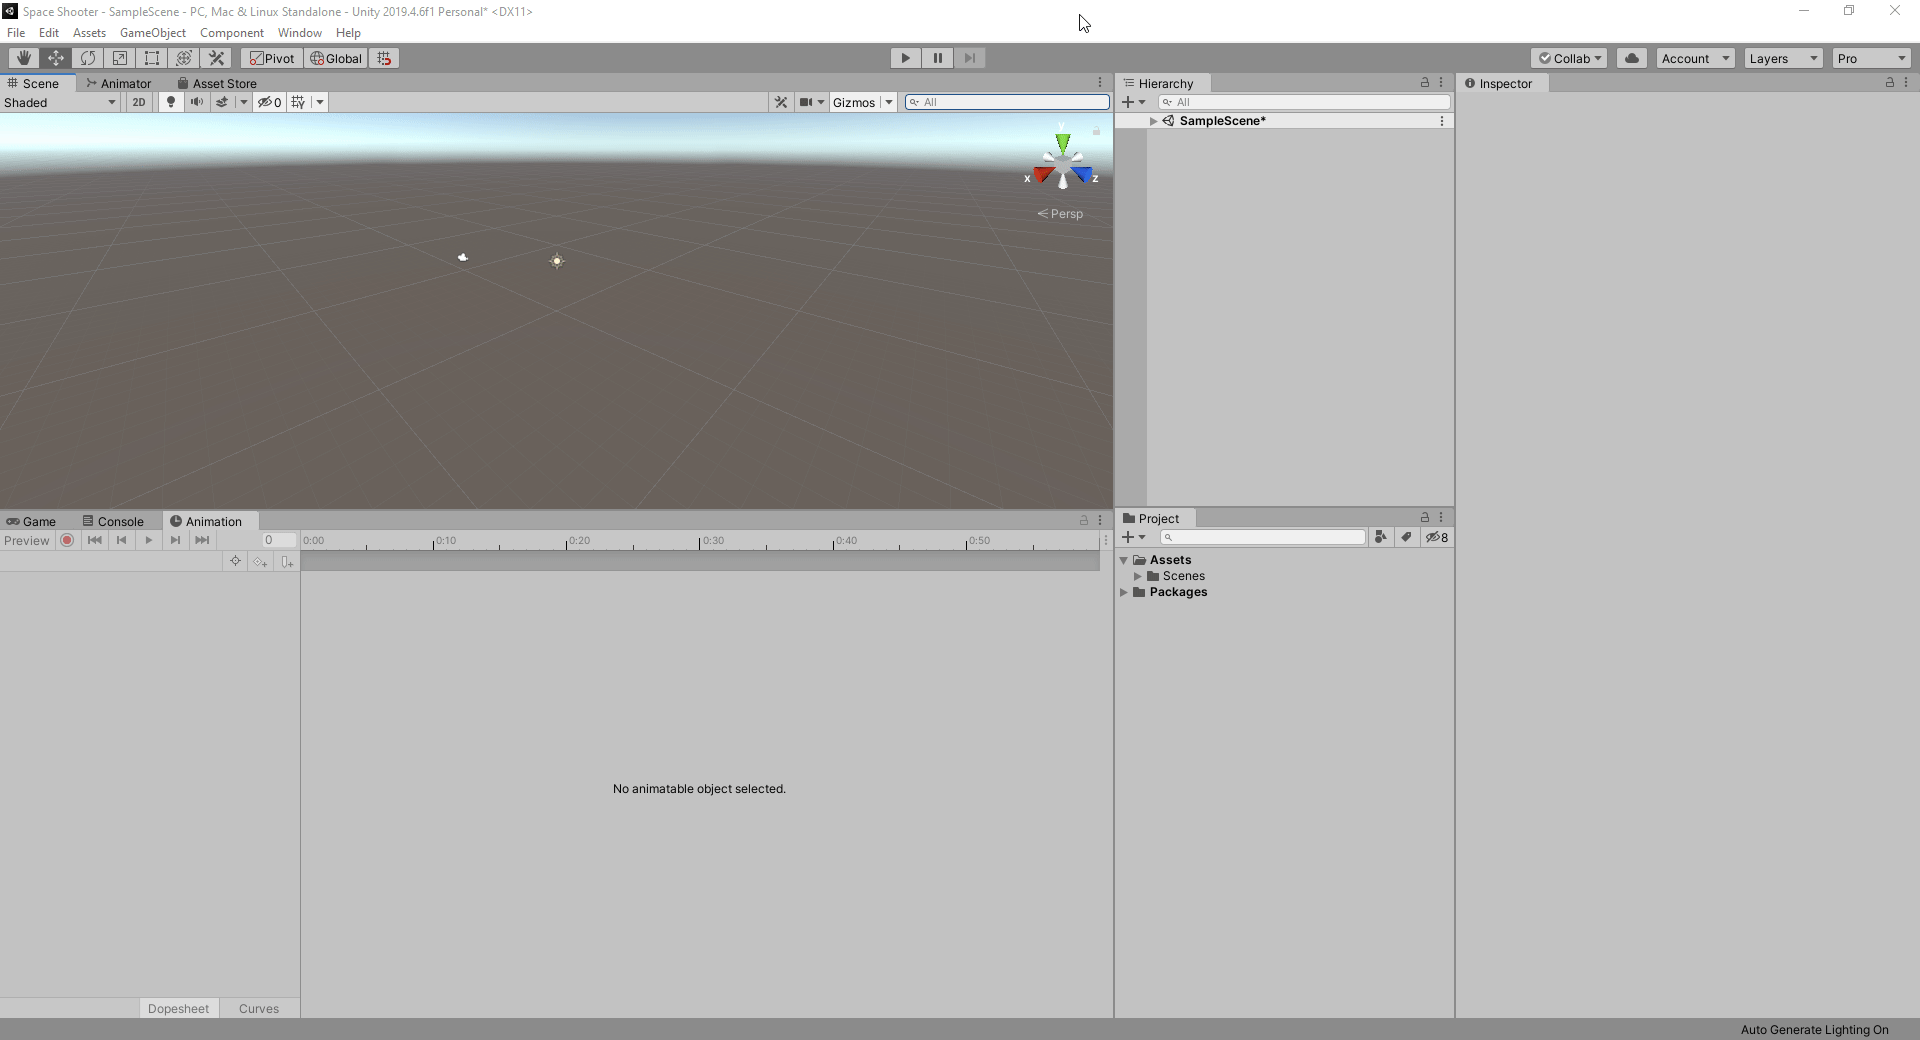Open the custom editor tools button
The width and height of the screenshot is (1920, 1040).
click(x=216, y=58)
